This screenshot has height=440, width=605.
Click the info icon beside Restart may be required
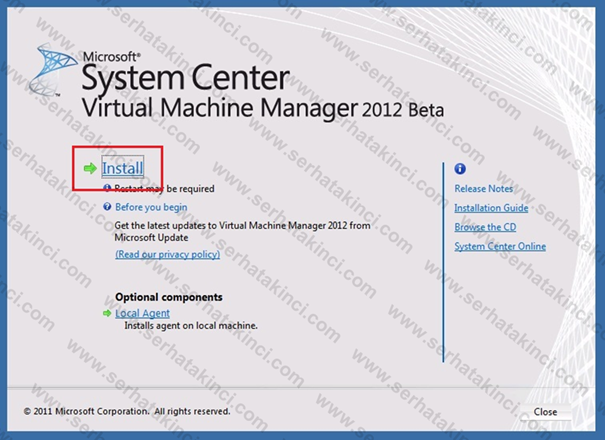107,188
